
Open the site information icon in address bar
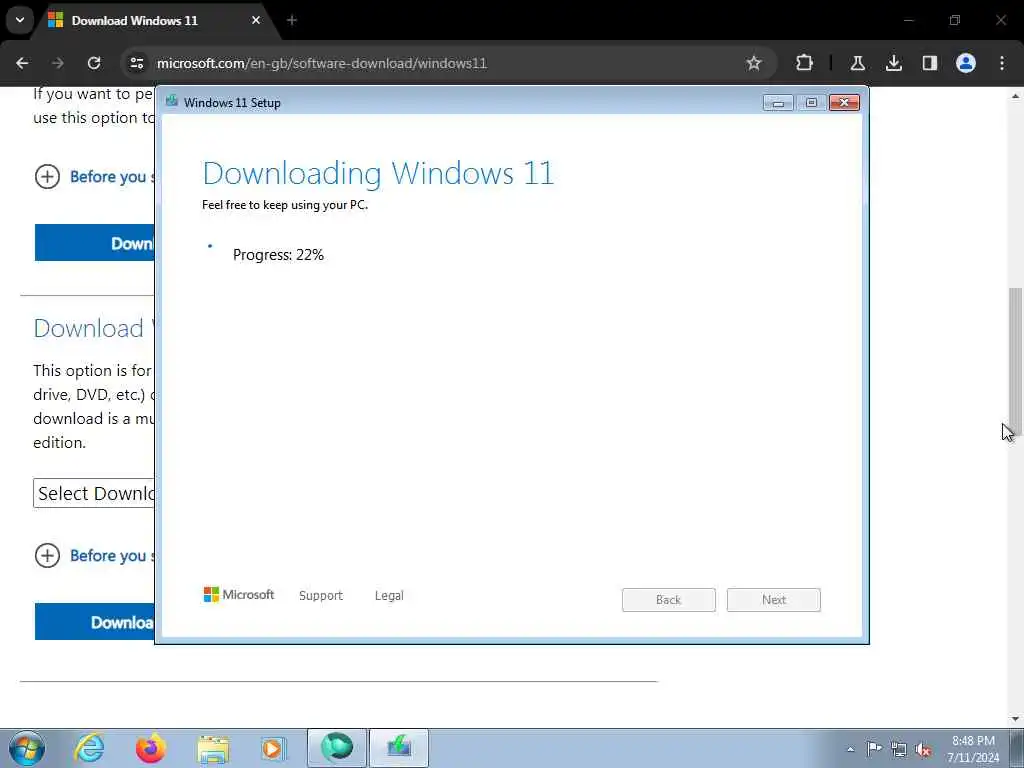click(x=136, y=63)
